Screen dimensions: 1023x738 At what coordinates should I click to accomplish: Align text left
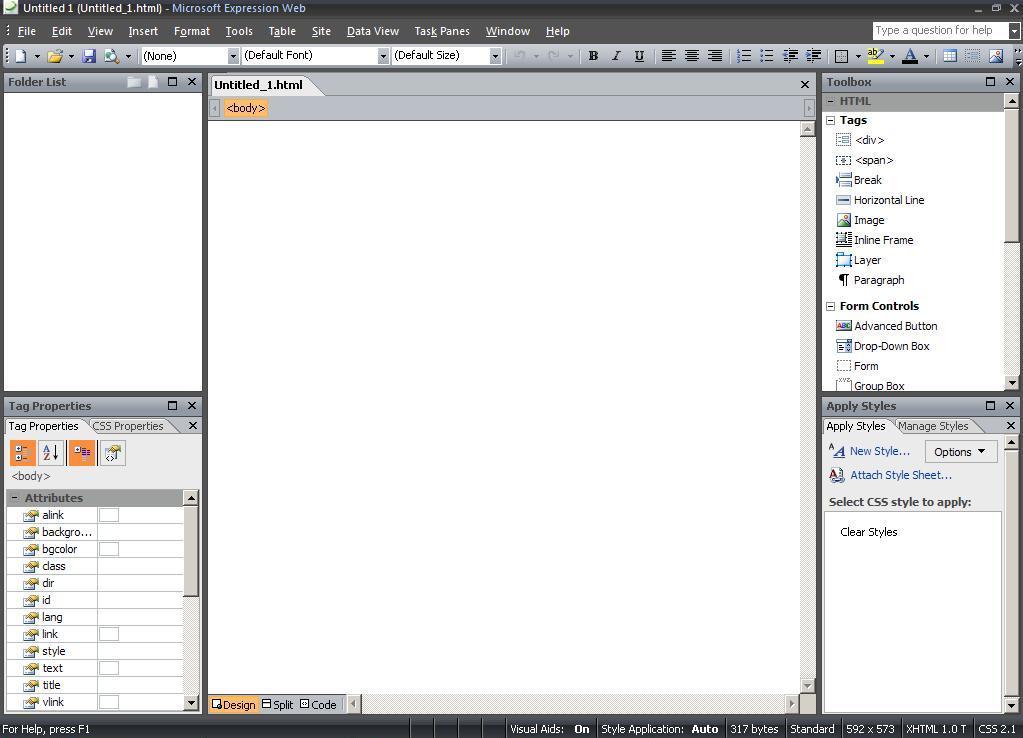tap(668, 56)
